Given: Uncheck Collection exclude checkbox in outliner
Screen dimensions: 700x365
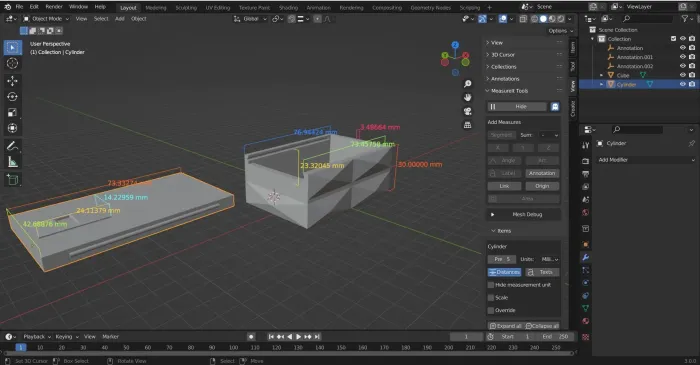Looking at the screenshot, I should click(673, 39).
